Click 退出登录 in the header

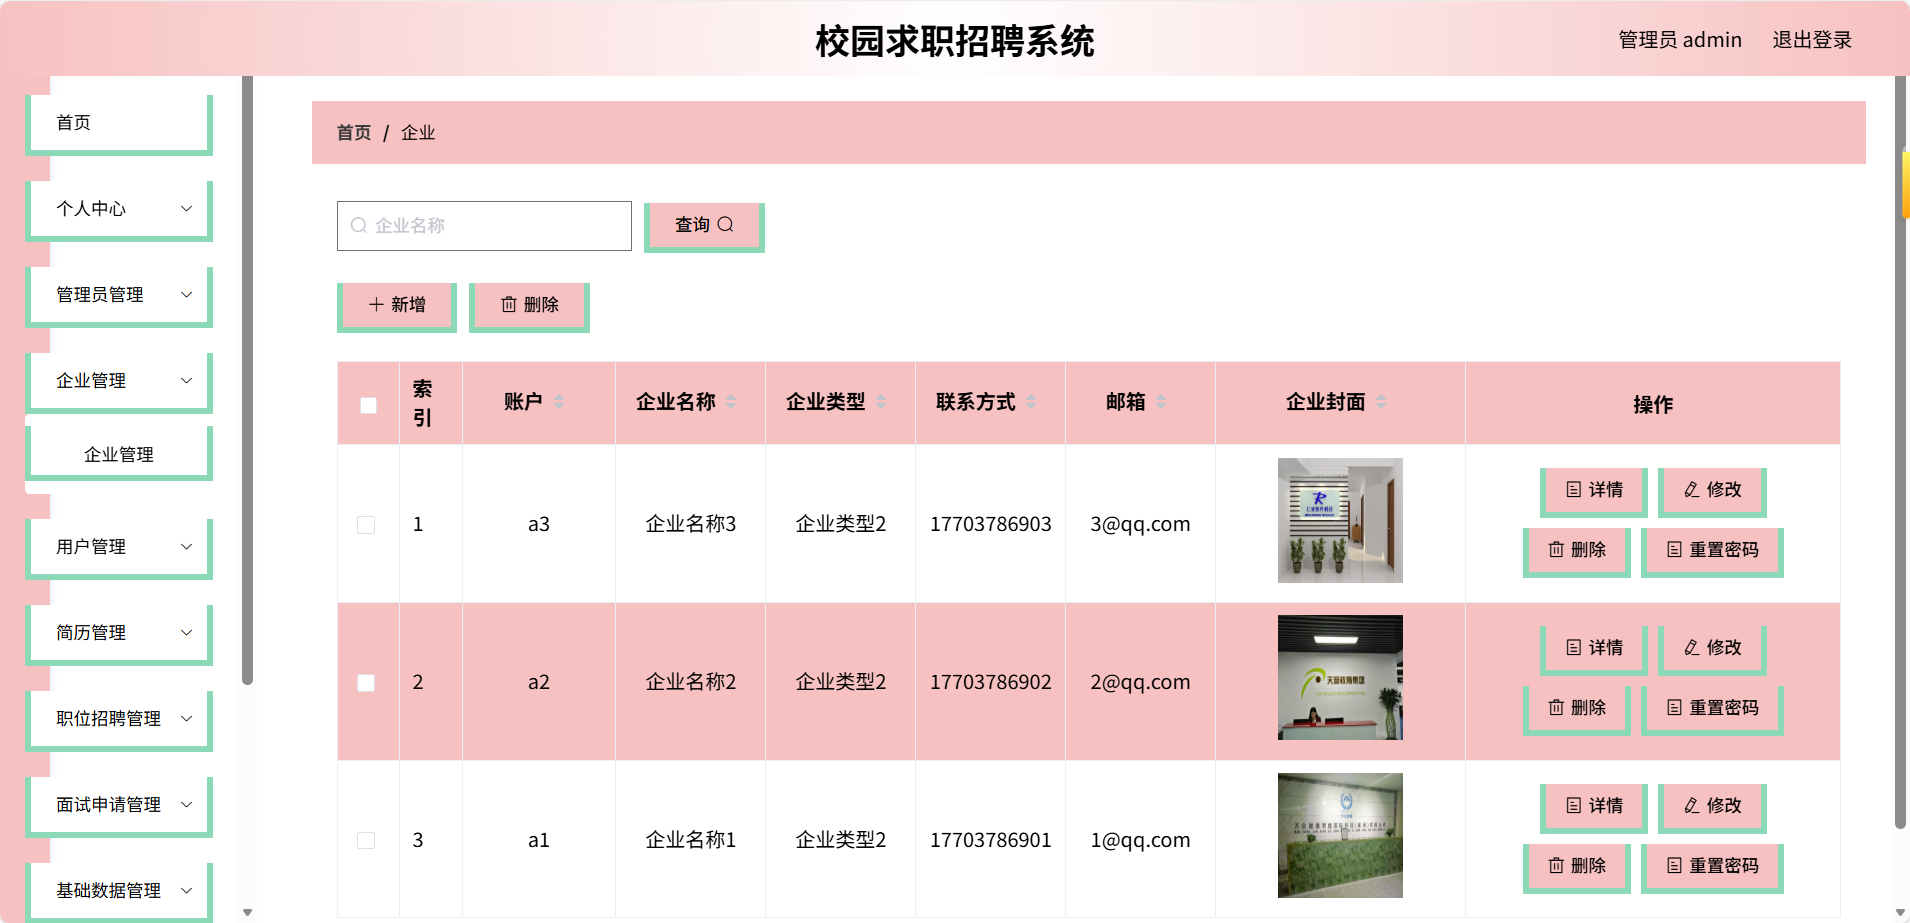click(1812, 40)
